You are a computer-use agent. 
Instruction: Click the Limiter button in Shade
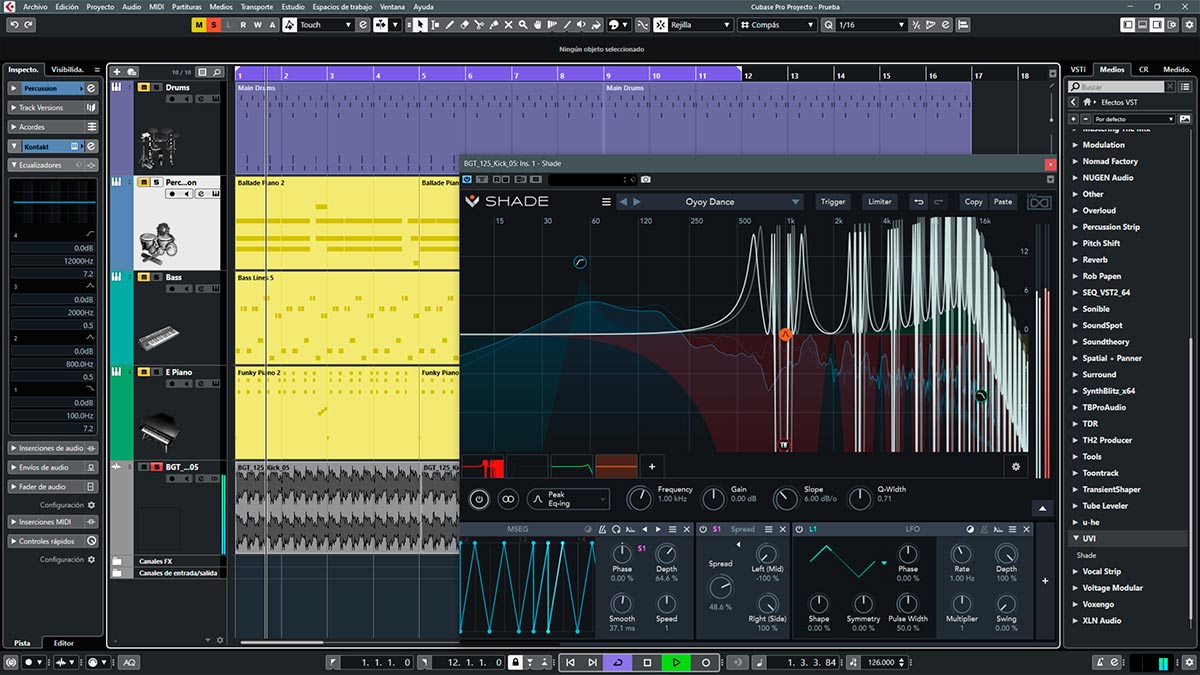pyautogui.click(x=879, y=202)
